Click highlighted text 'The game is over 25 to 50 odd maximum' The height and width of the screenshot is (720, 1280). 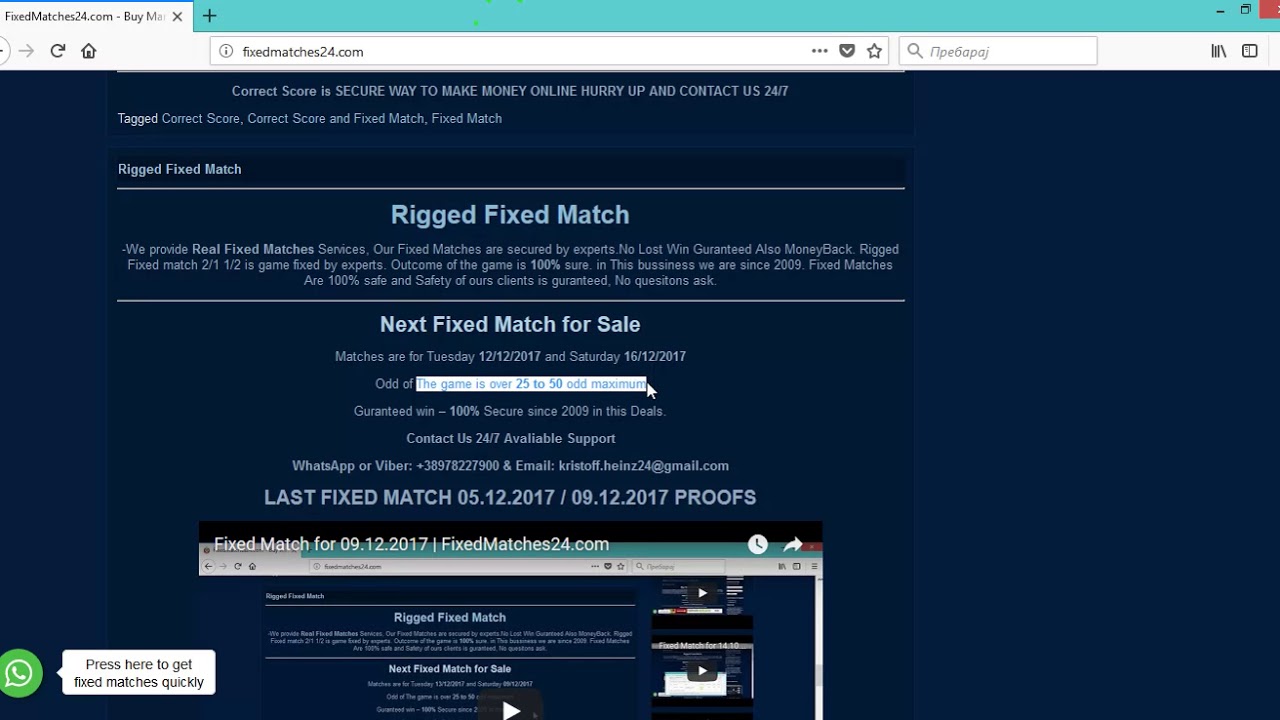point(531,384)
